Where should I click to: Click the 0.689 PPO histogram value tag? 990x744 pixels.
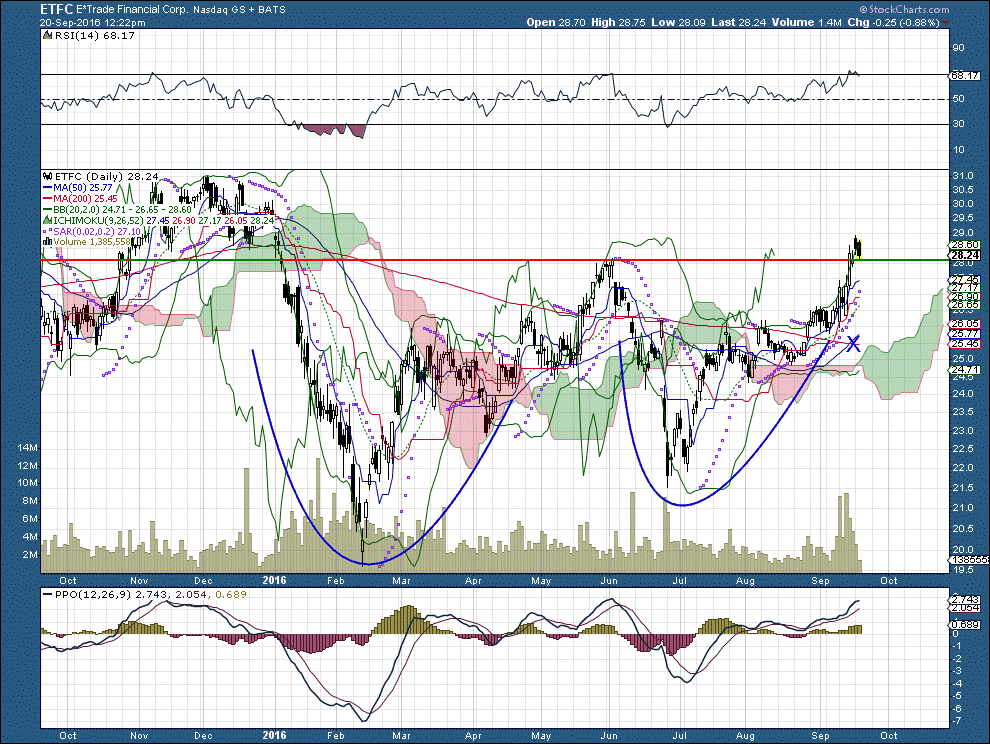965,624
